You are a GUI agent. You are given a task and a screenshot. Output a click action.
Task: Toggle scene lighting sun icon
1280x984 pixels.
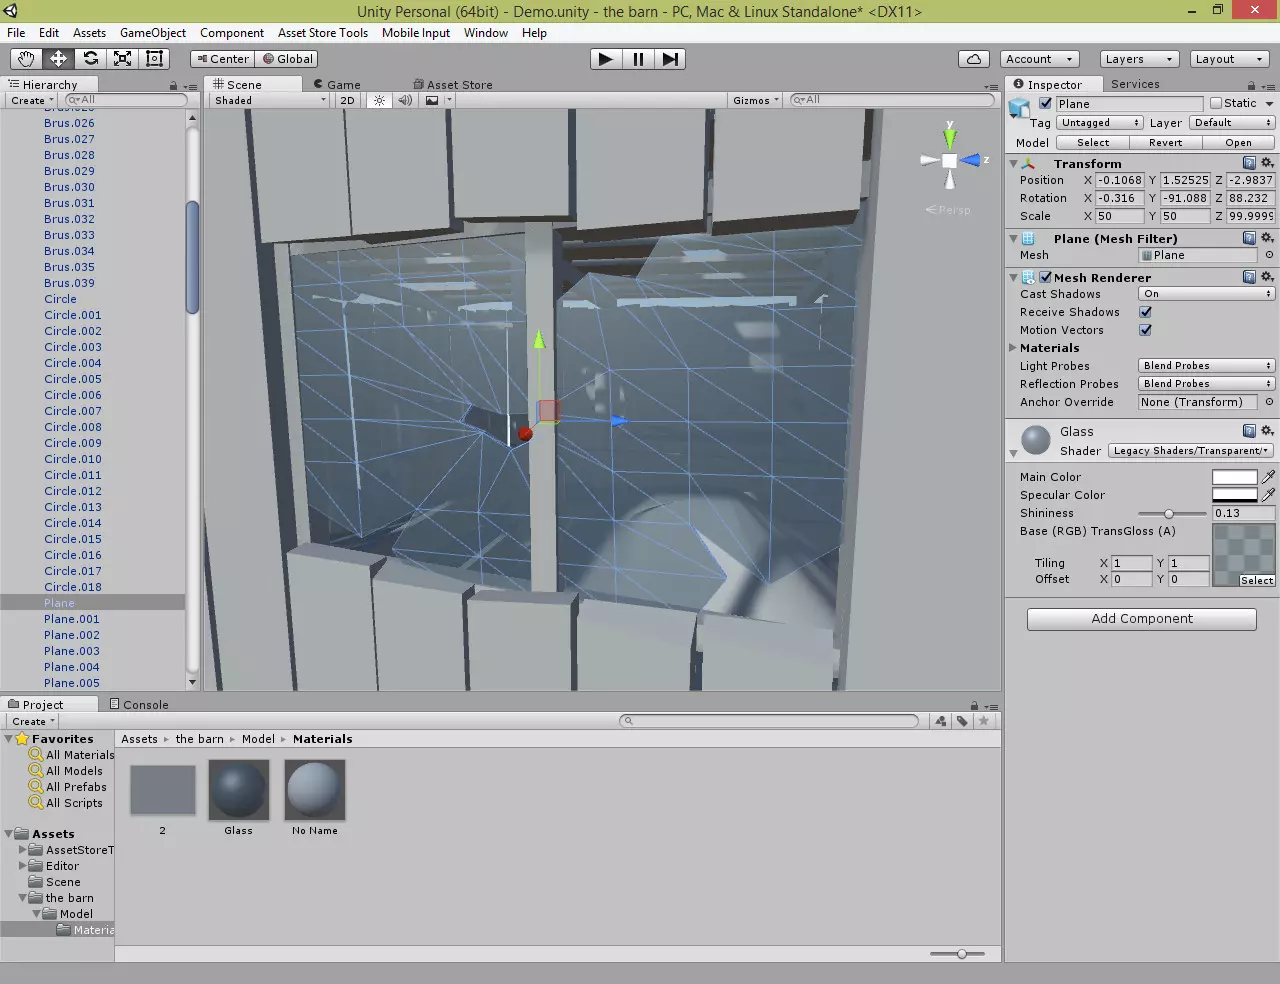pyautogui.click(x=379, y=100)
